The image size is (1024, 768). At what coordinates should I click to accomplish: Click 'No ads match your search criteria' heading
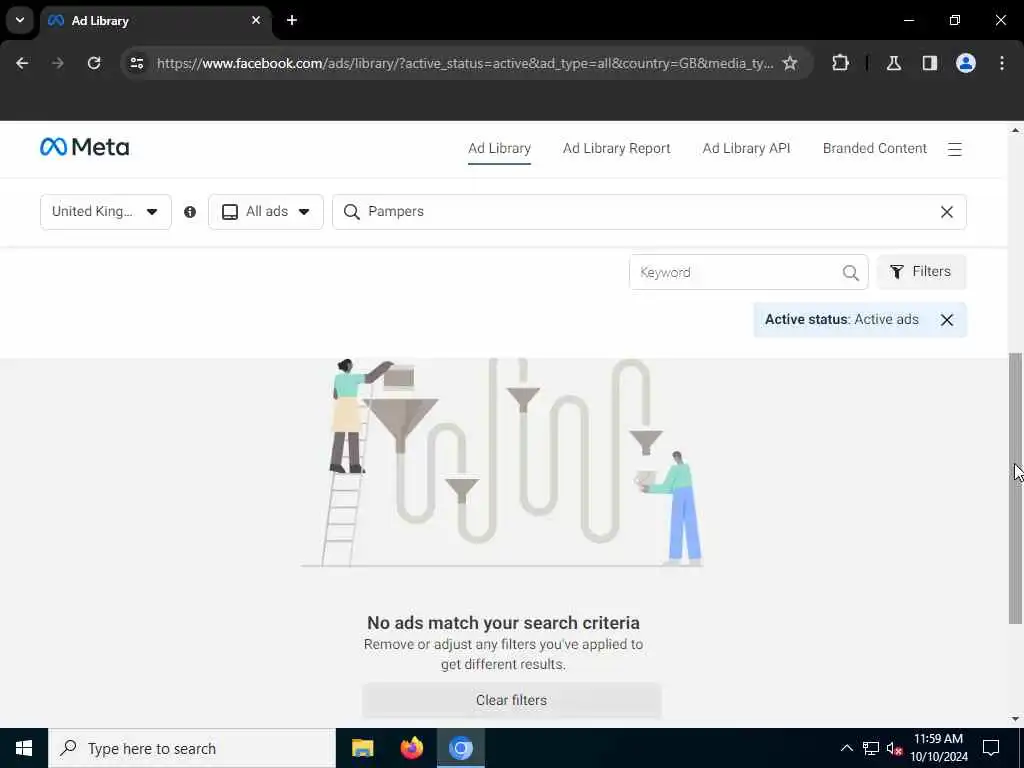(504, 622)
